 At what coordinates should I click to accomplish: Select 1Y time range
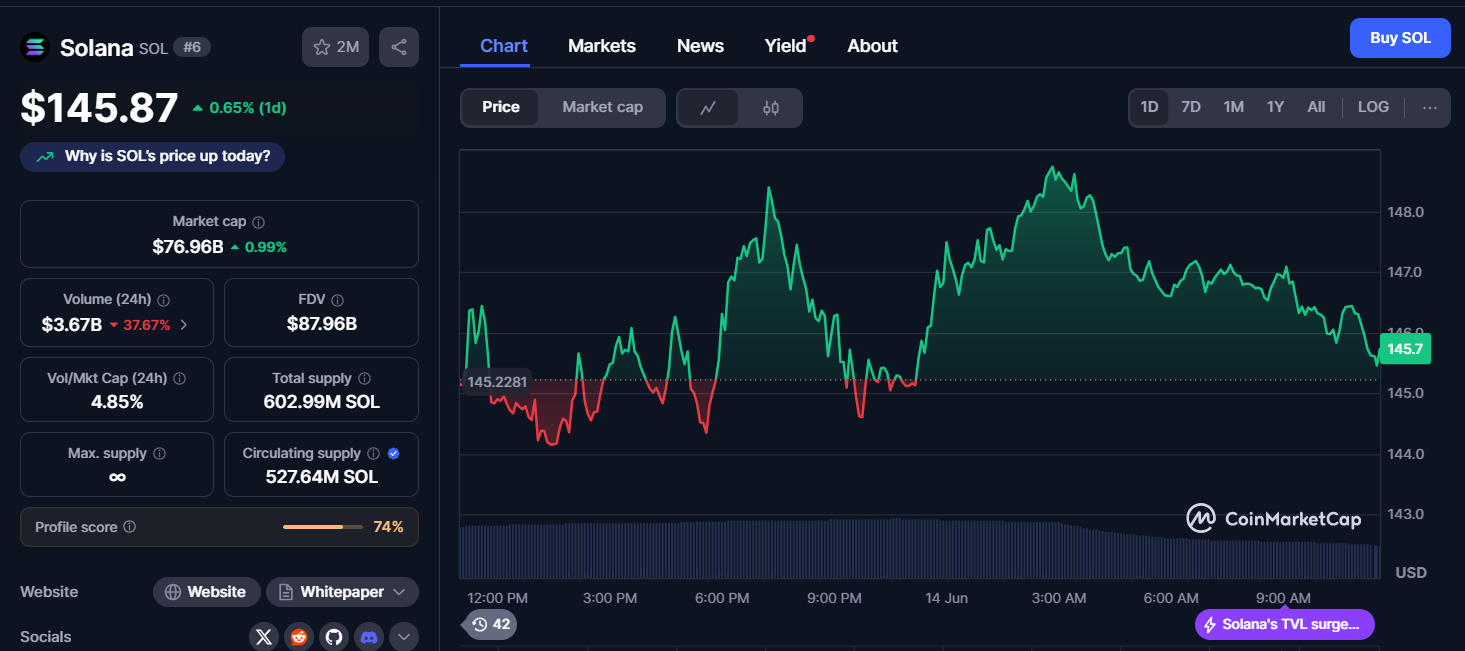tap(1275, 107)
